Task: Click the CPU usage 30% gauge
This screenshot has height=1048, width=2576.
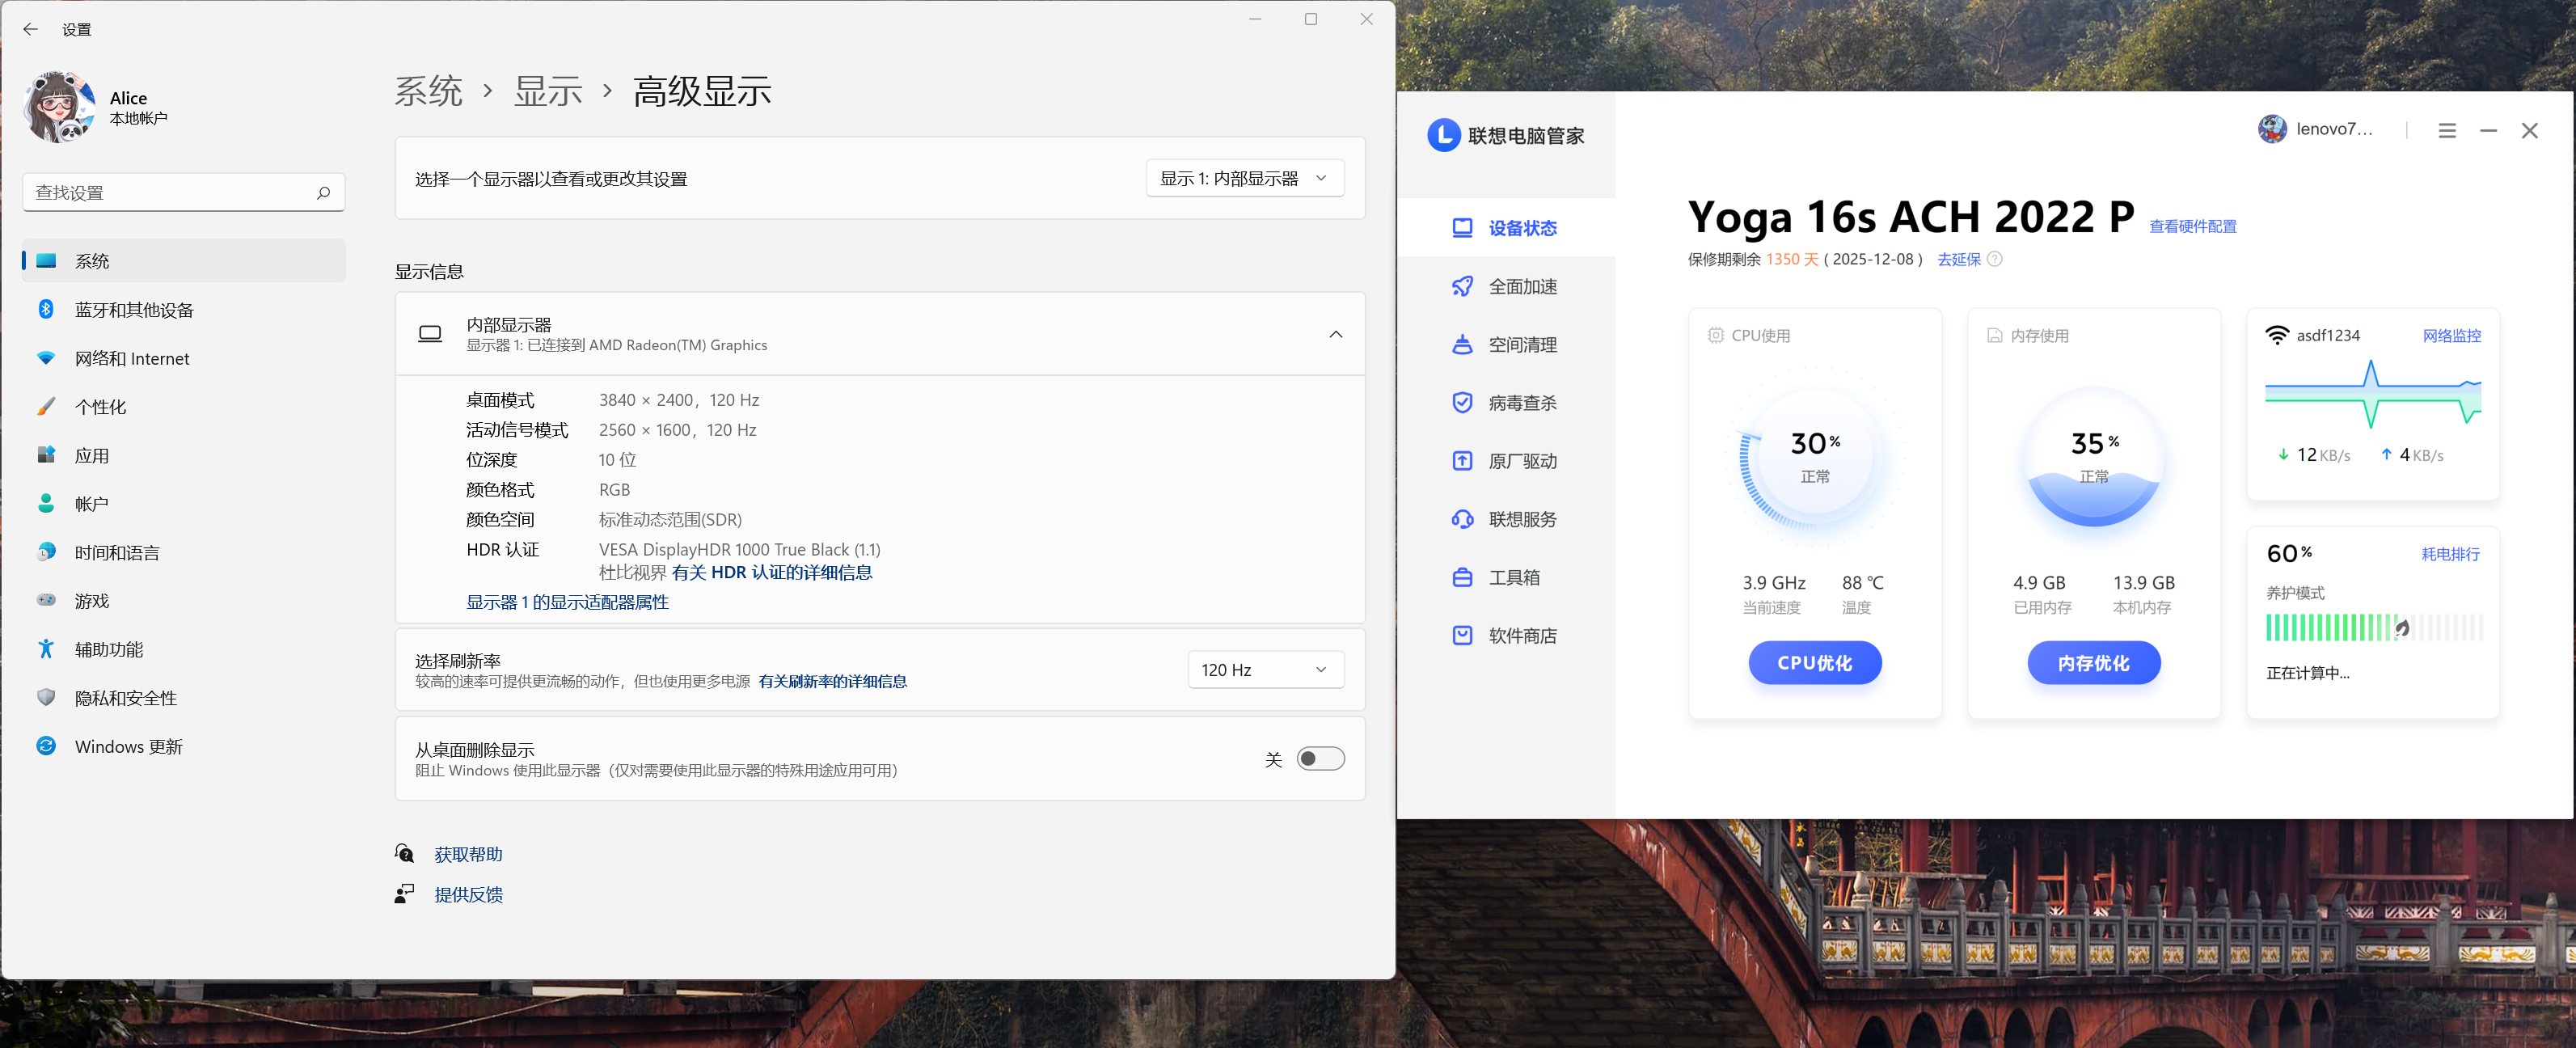Action: (x=1814, y=457)
